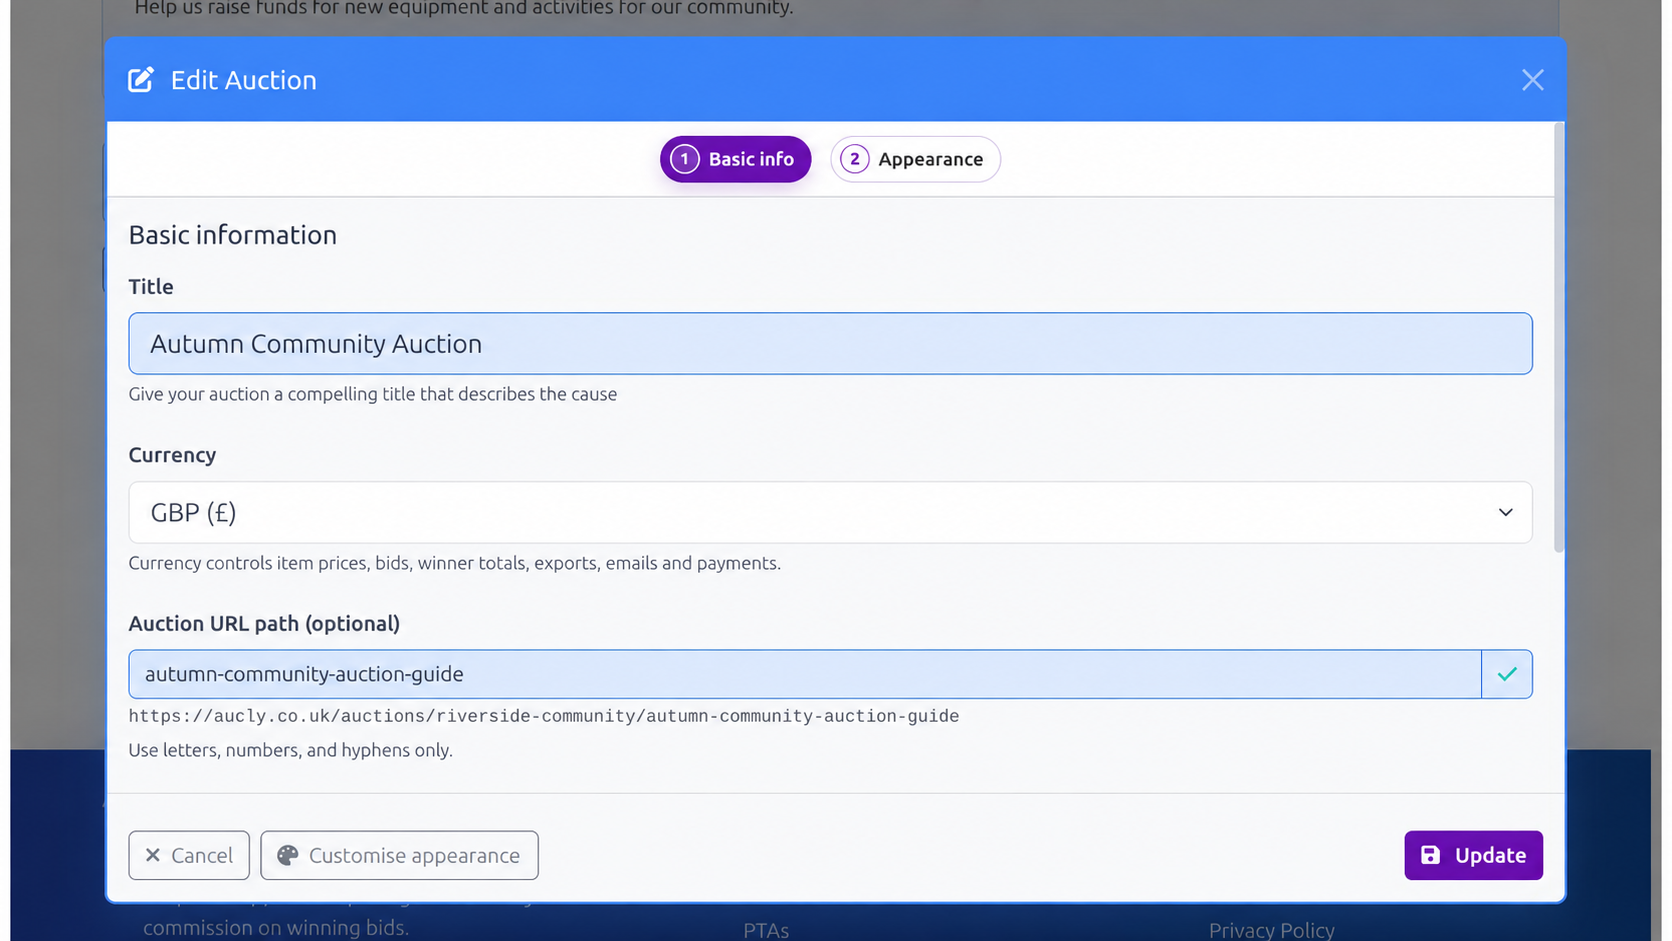This screenshot has width=1672, height=941.
Task: Click the Auction URL path input field
Action: coord(805,674)
